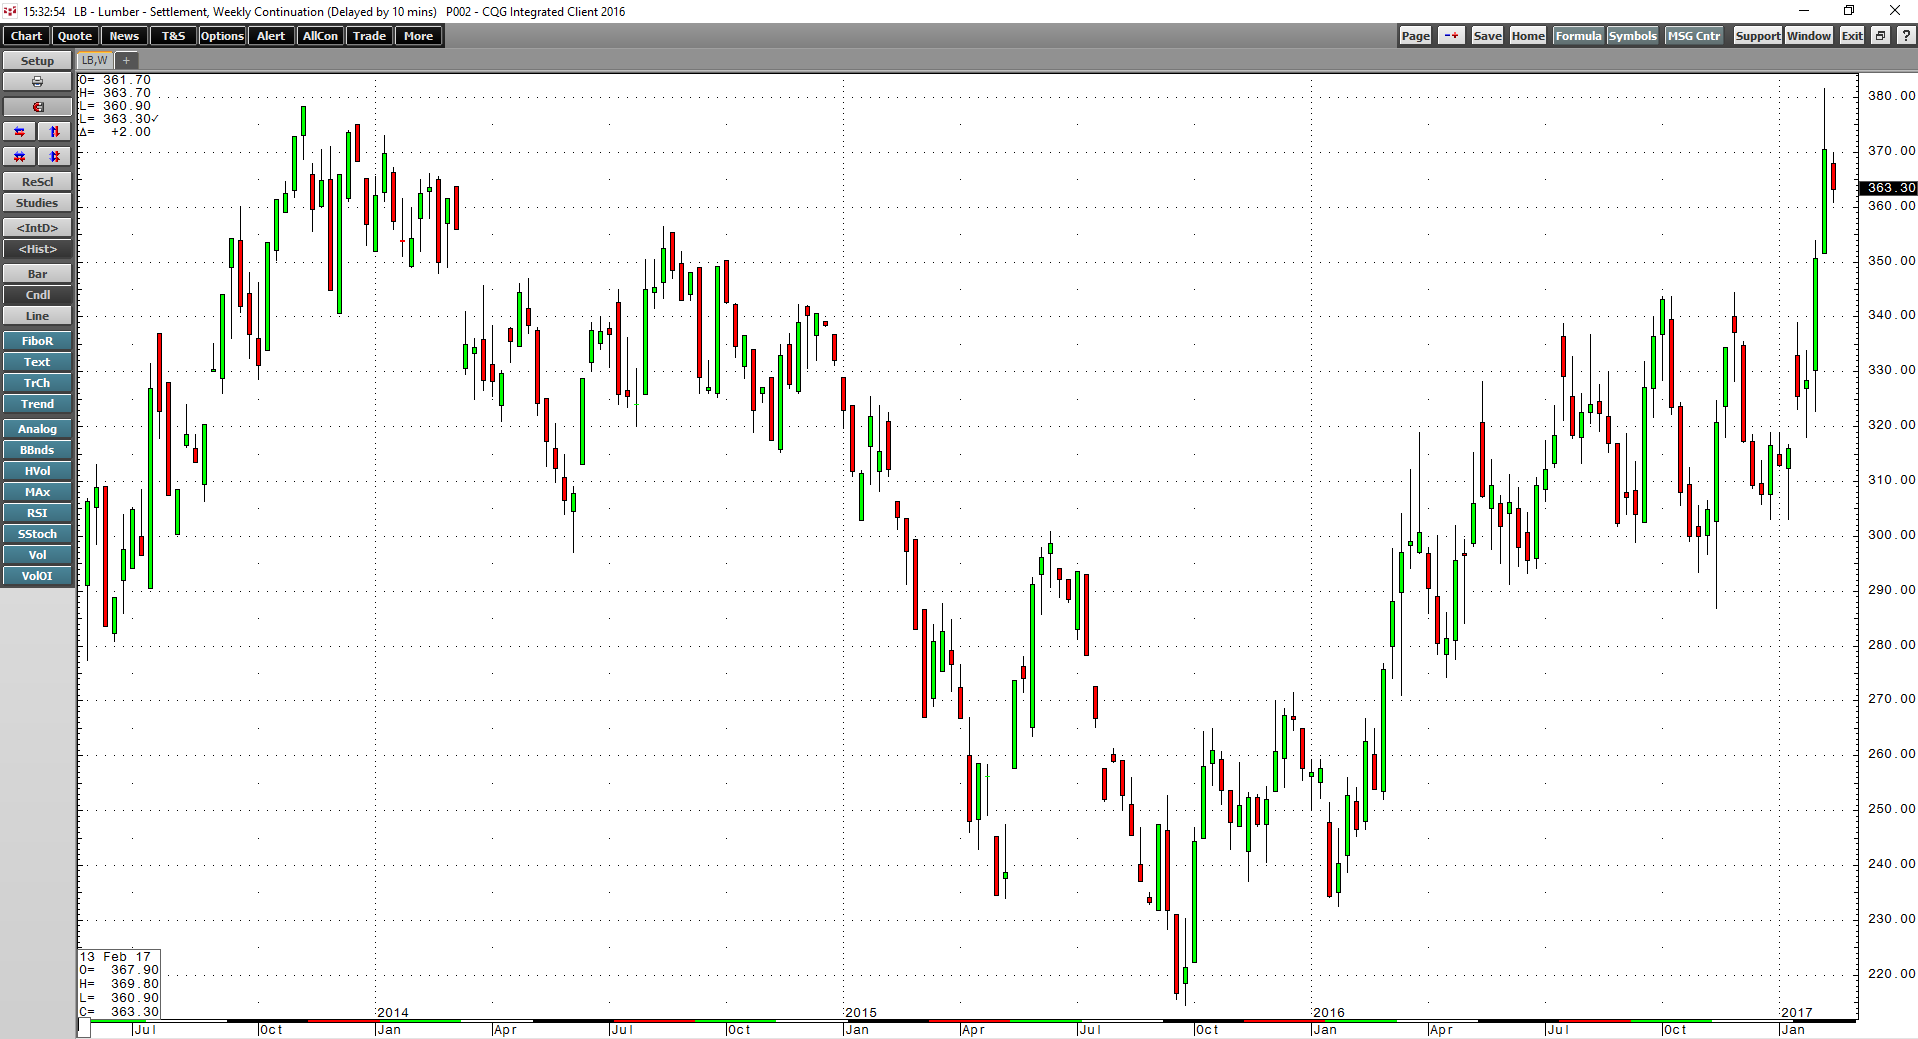This screenshot has height=1039, width=1918.
Task: Switch to intraday with IntD button
Action: coord(37,228)
